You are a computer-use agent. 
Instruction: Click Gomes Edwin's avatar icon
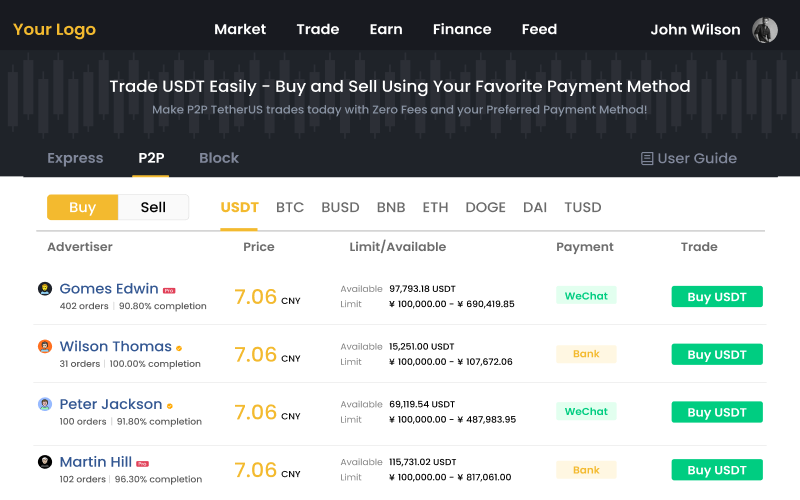[45, 289]
